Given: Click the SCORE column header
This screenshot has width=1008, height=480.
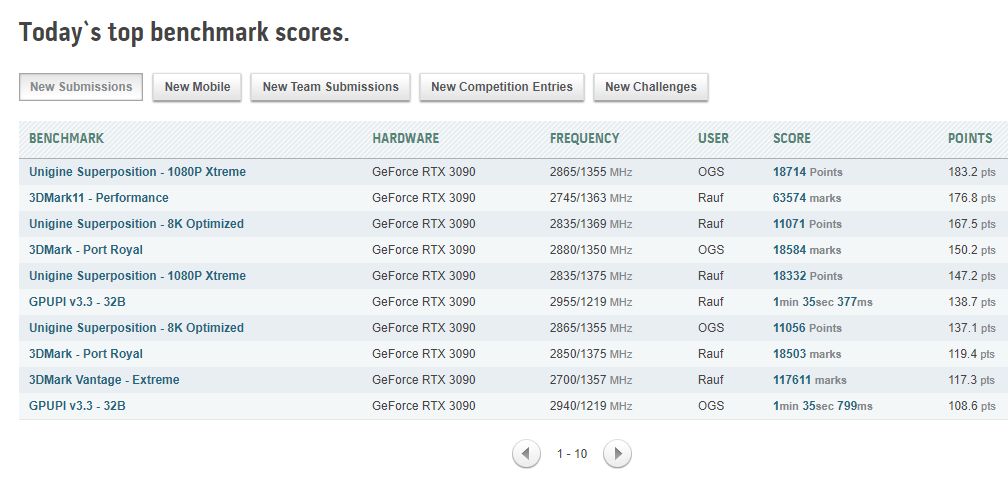Looking at the screenshot, I should 791,138.
